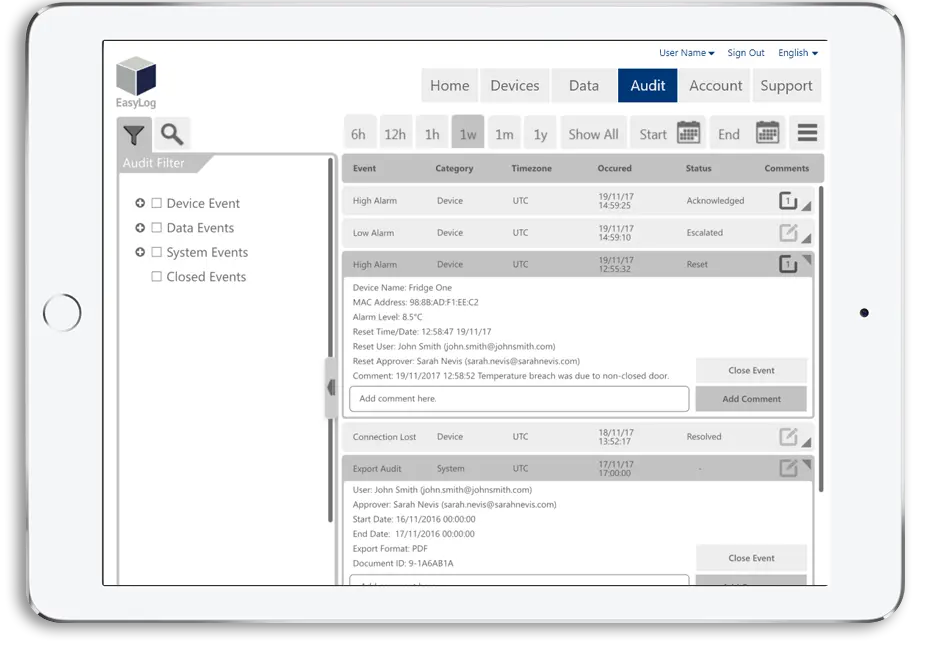Select the 1w time range filter
This screenshot has height=662, width=931.
click(x=467, y=131)
